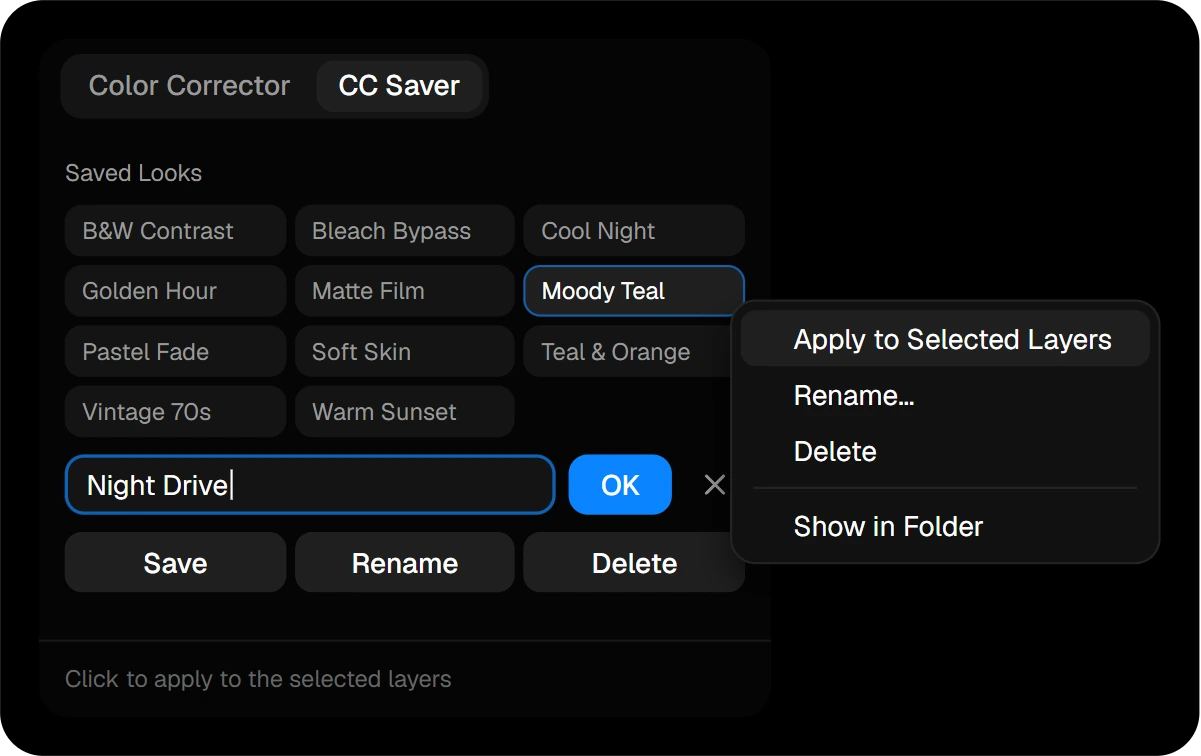Viewport: 1201px width, 756px height.
Task: Apply the B&W Contrast look
Action: coord(175,231)
